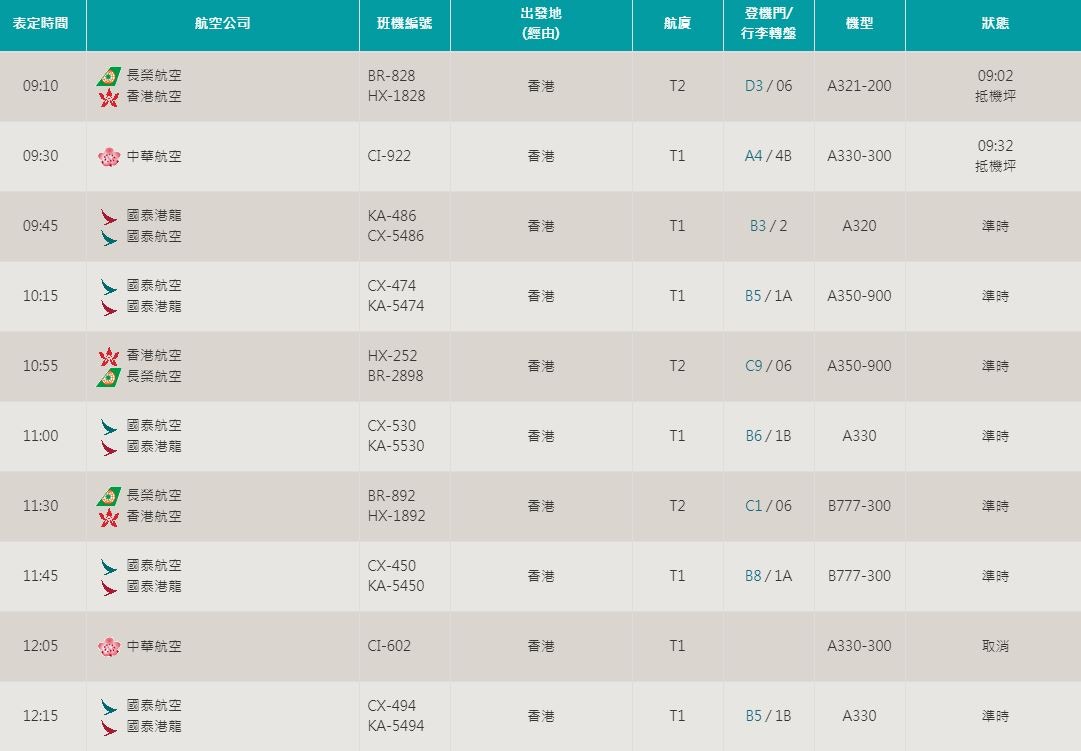Click Hong Kong Airlines logo in 09:10 row
1081x751 pixels.
(108, 97)
